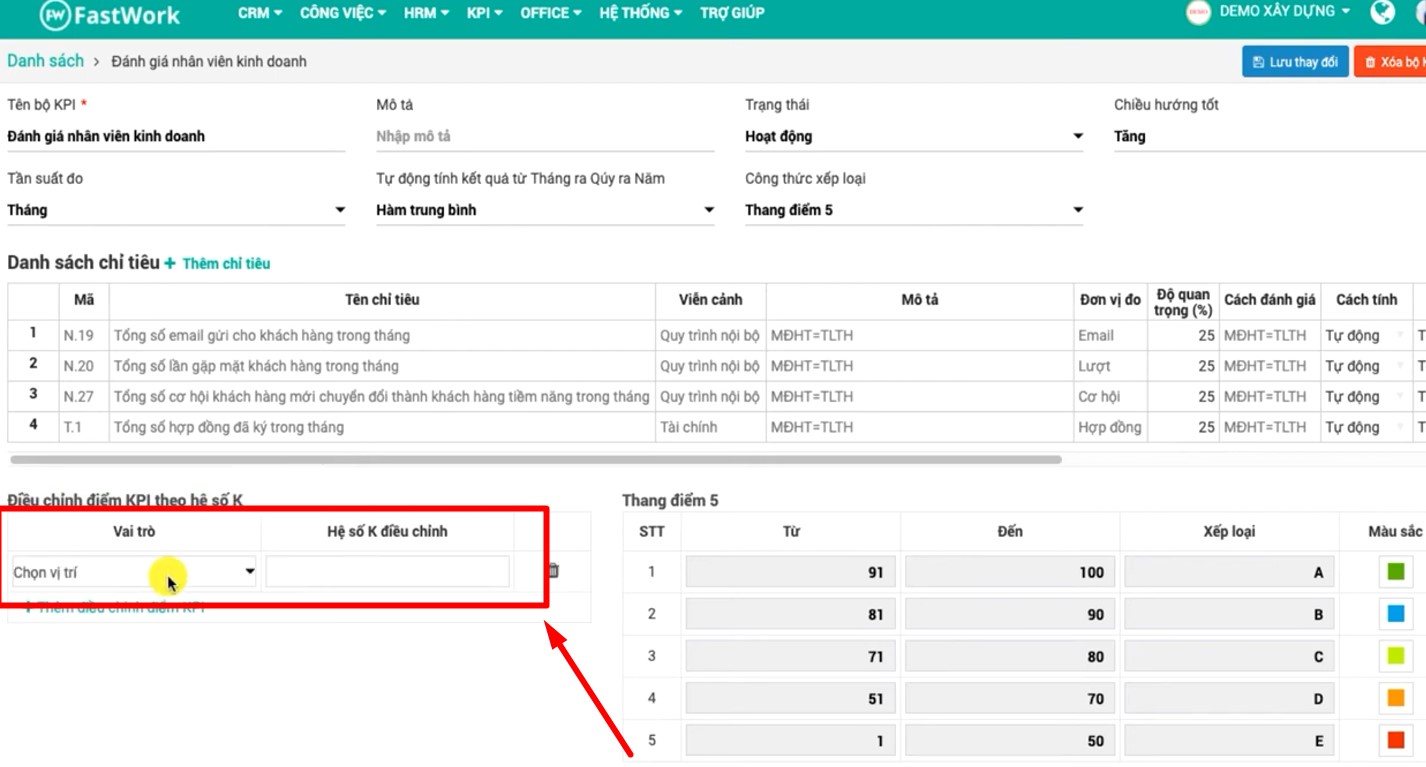Image resolution: width=1426 pixels, height=767 pixels.
Task: Open the Tần suất đo dropdown showing Tháng
Action: point(338,209)
